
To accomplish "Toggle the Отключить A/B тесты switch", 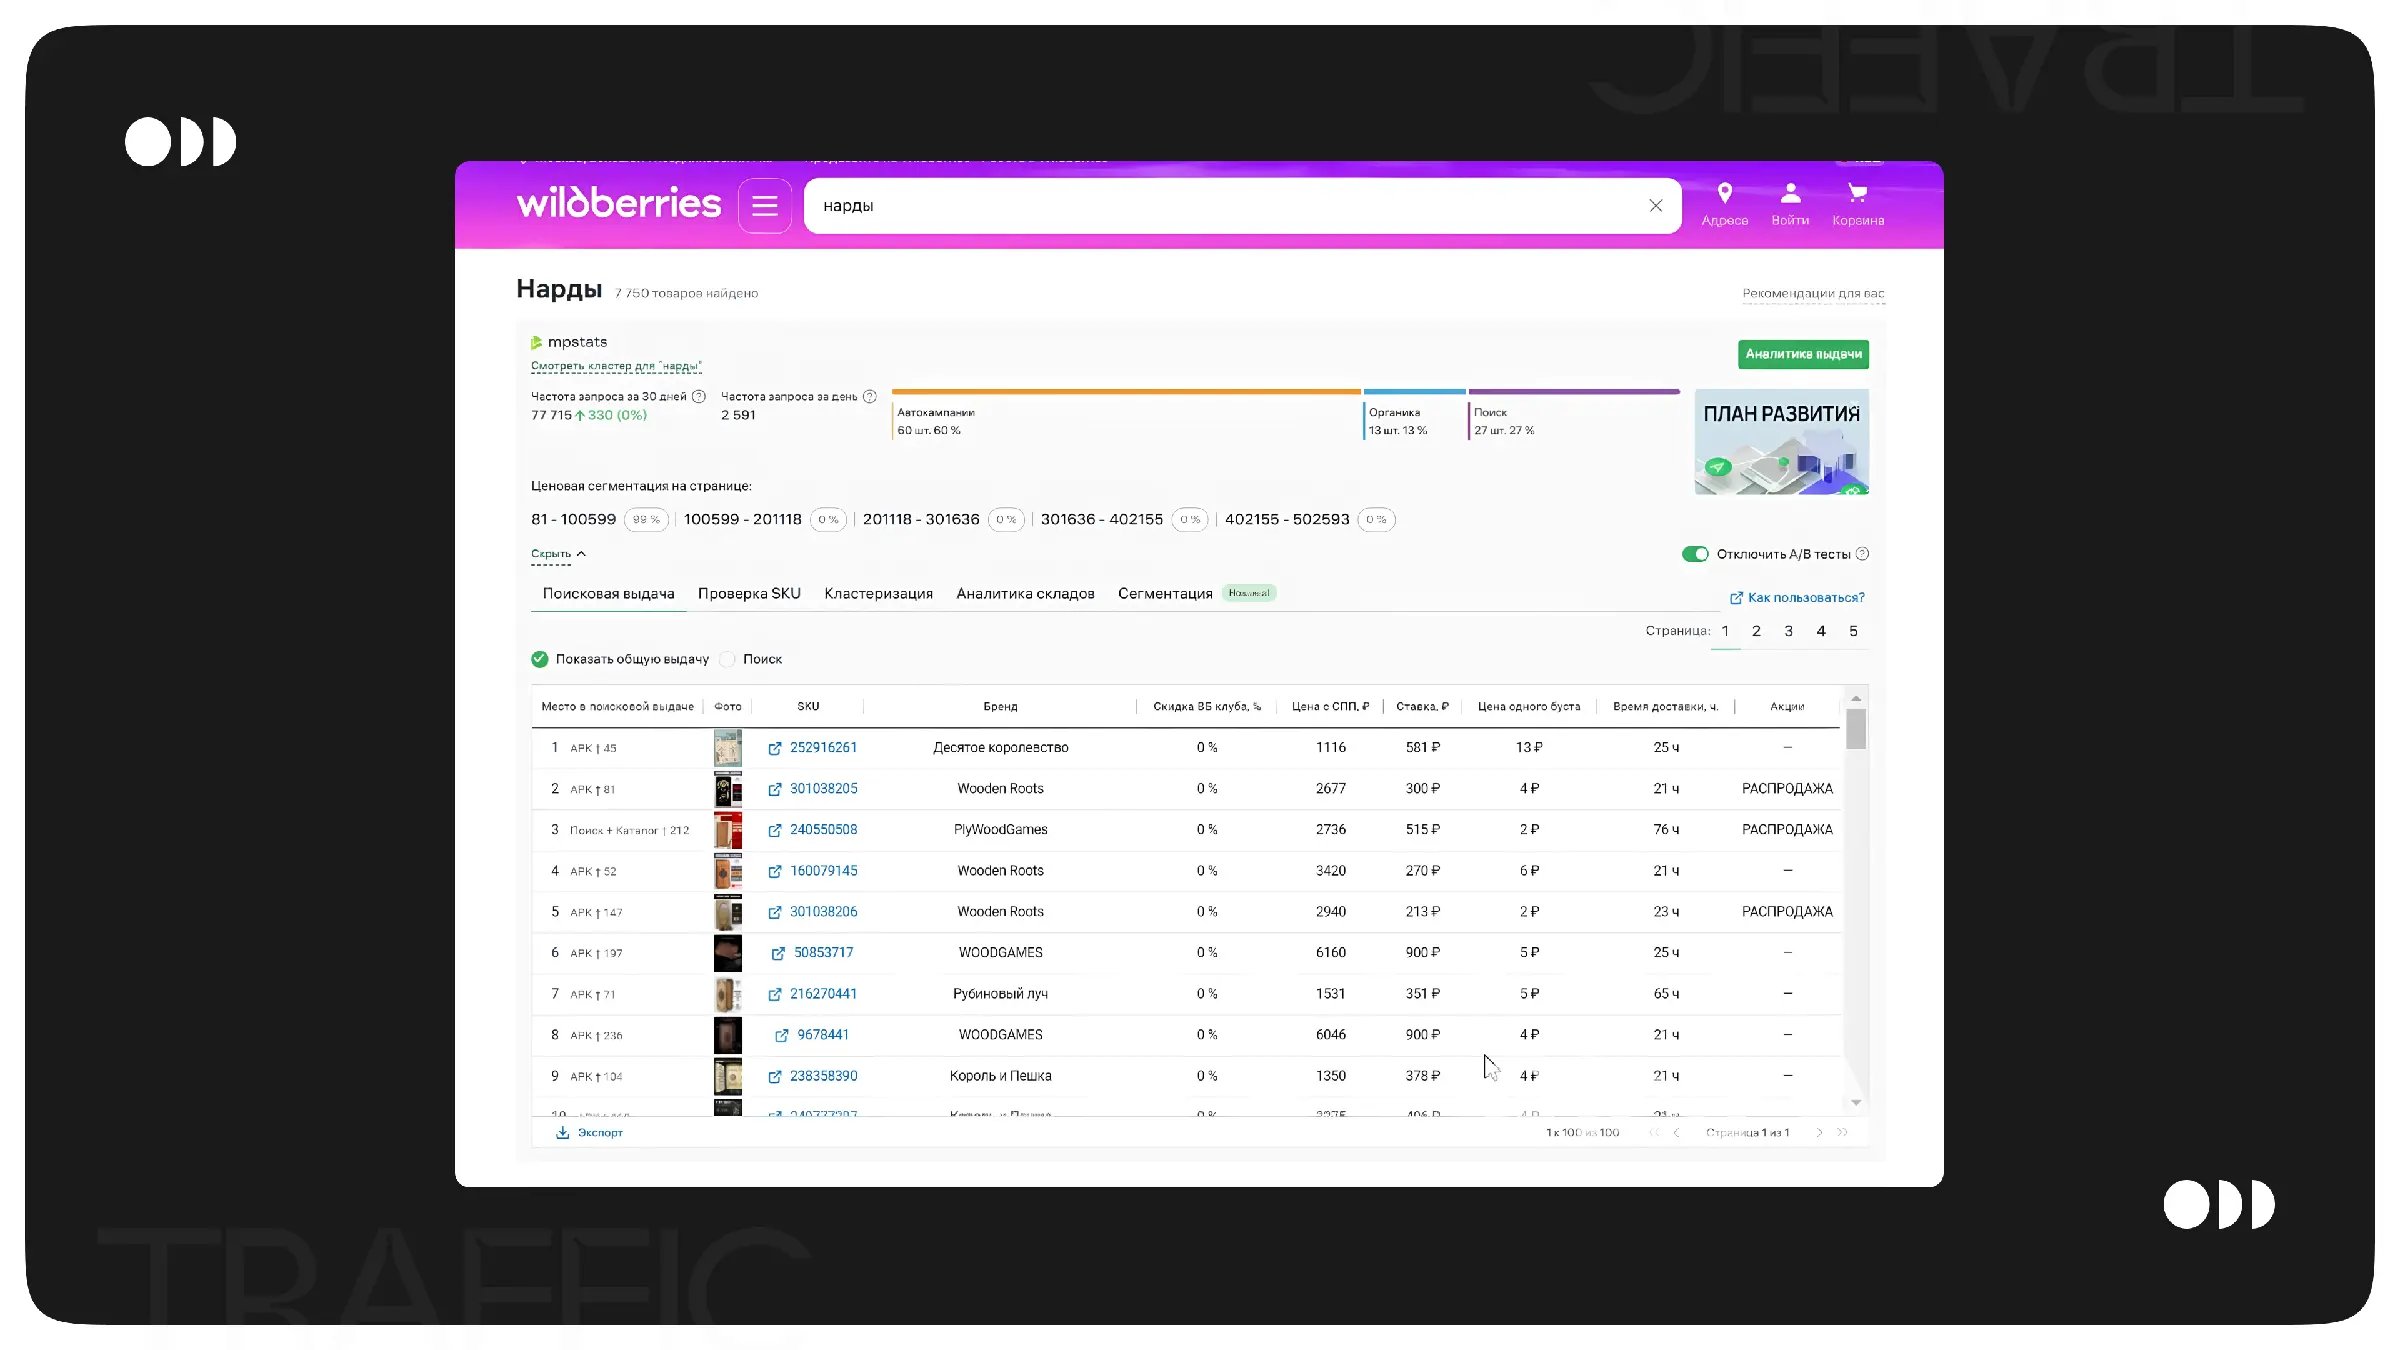I will pyautogui.click(x=1695, y=554).
